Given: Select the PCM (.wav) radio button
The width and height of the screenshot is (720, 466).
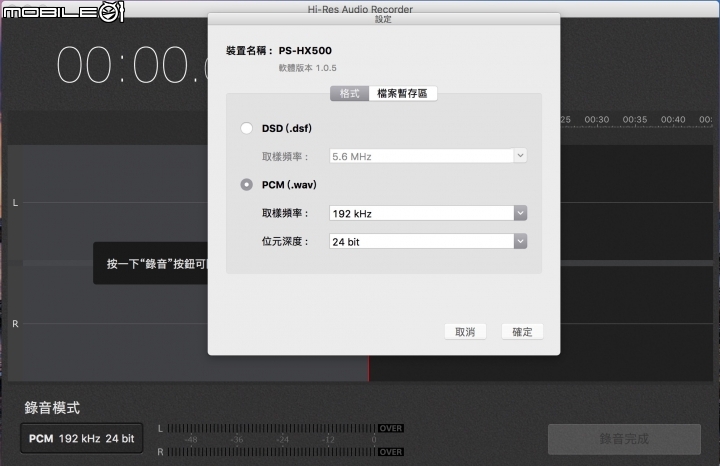Looking at the screenshot, I should point(247,185).
